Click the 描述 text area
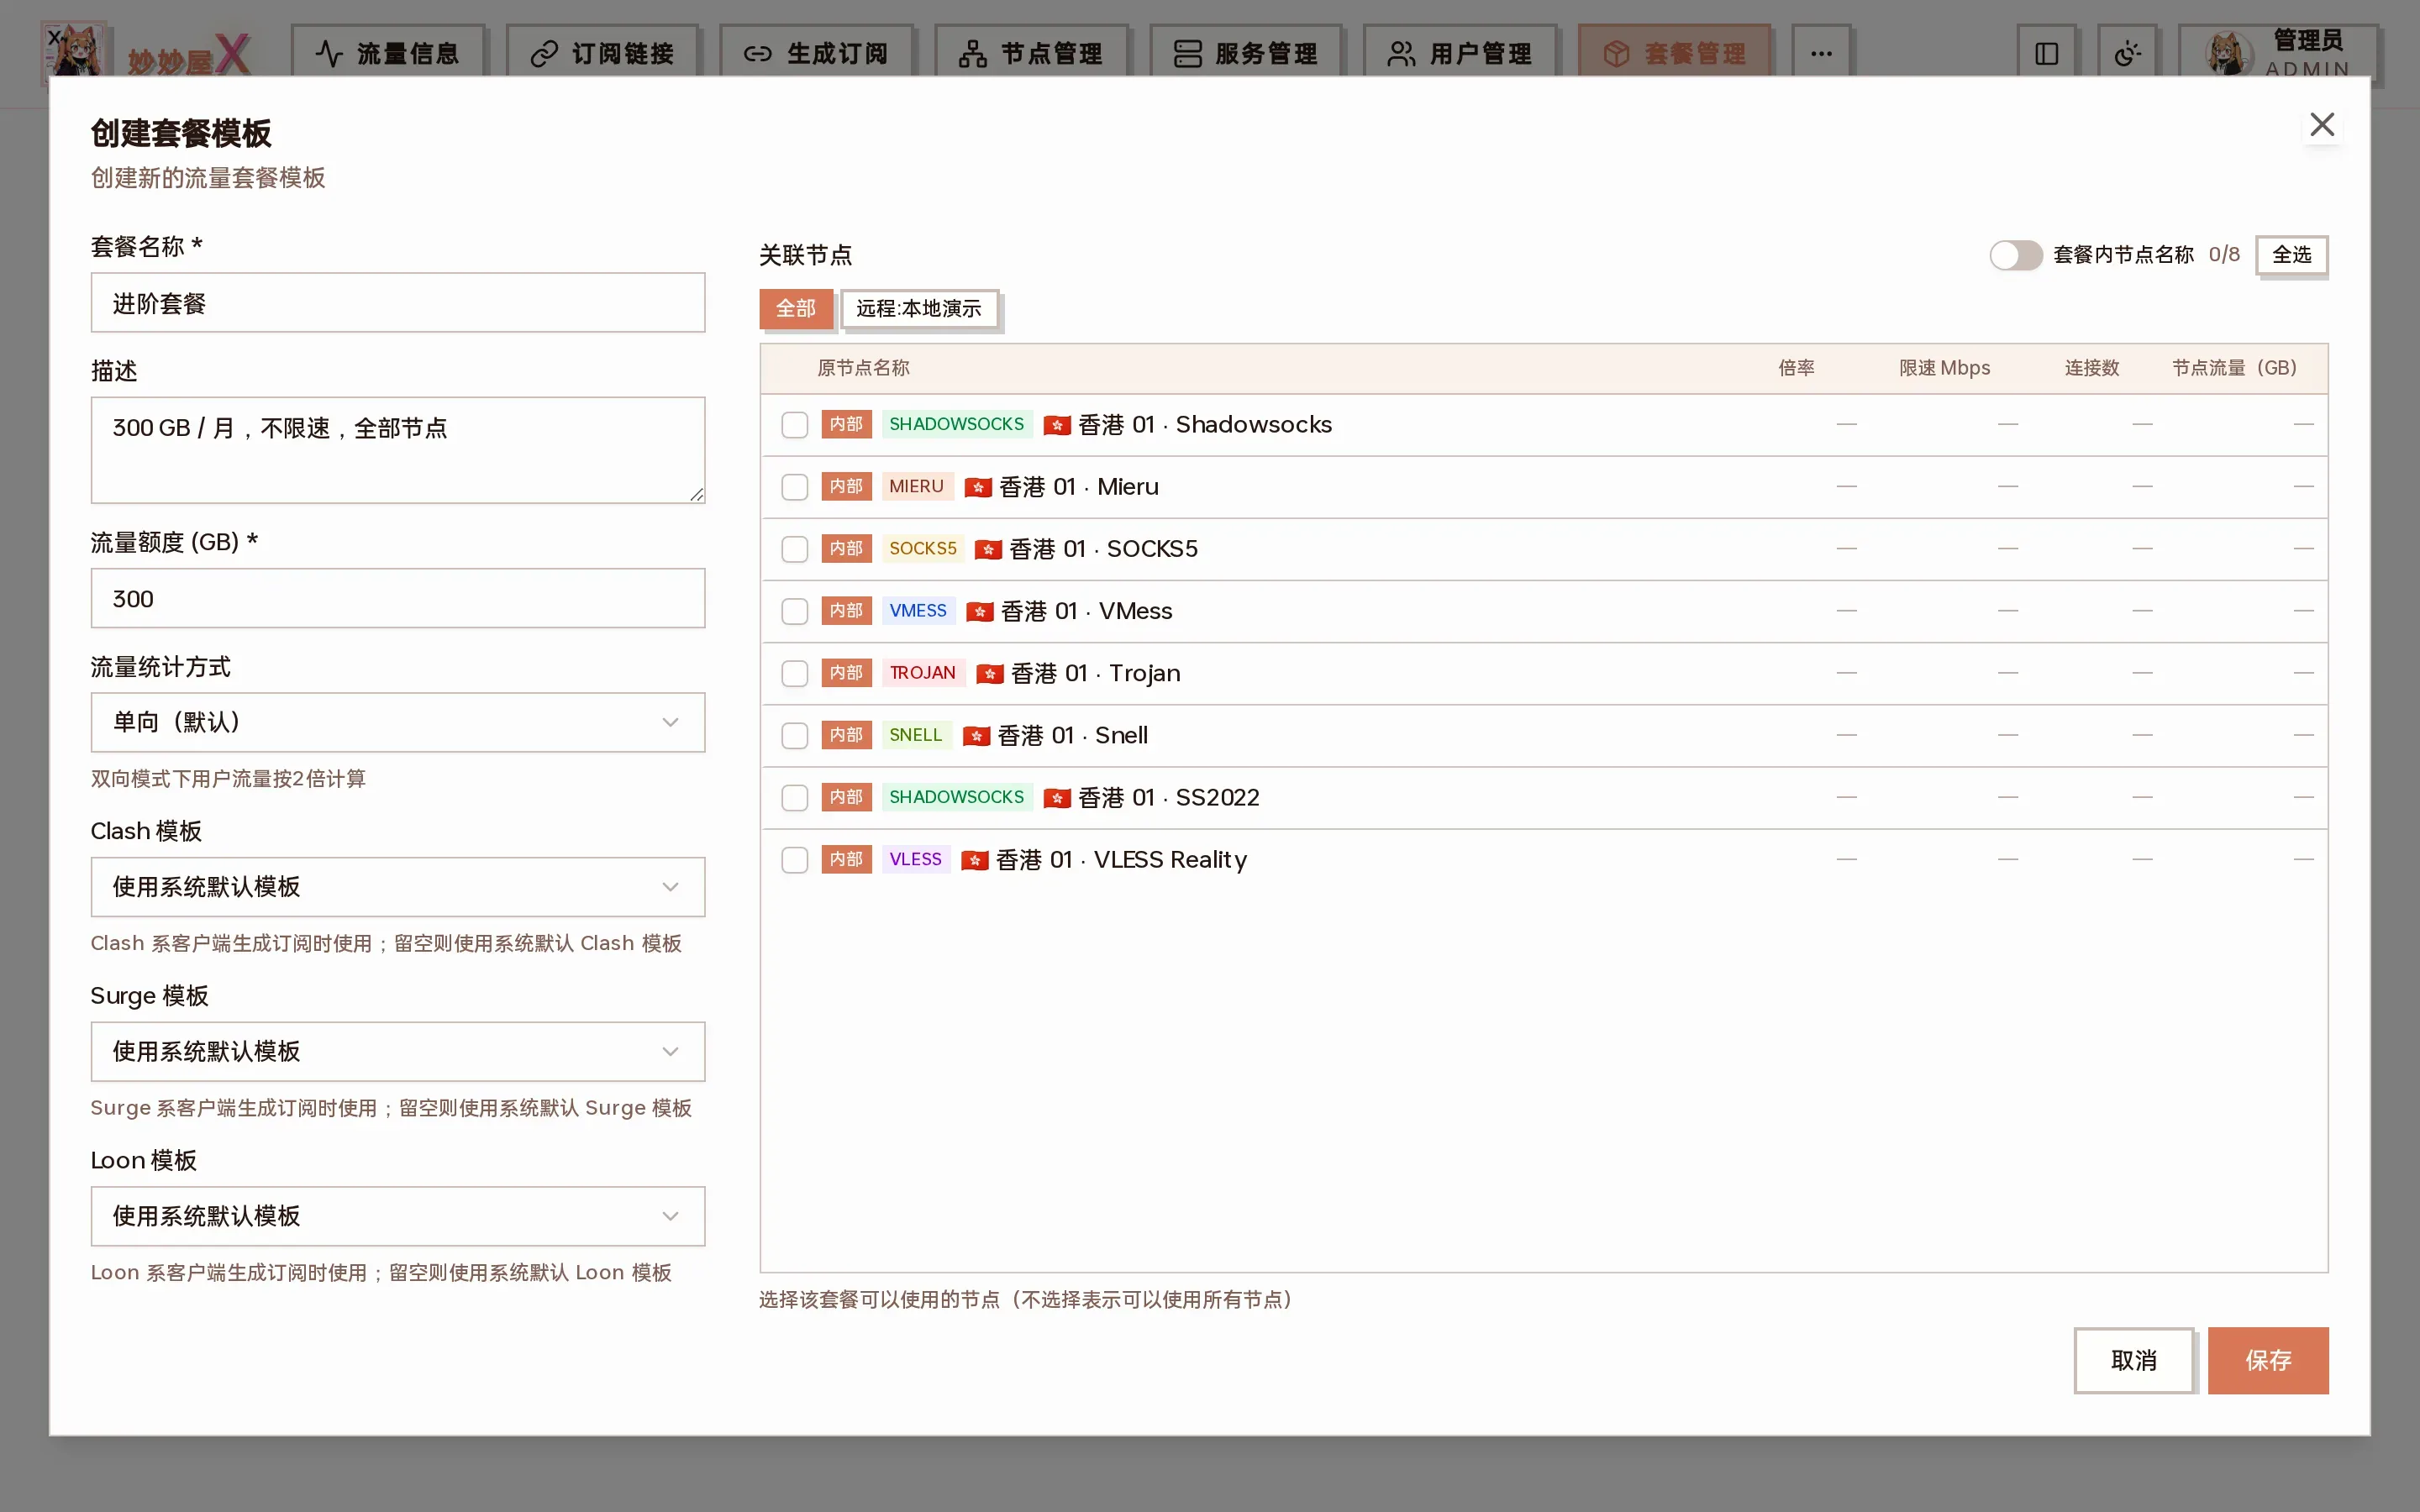Screen dimensions: 2420x1512 coord(397,450)
